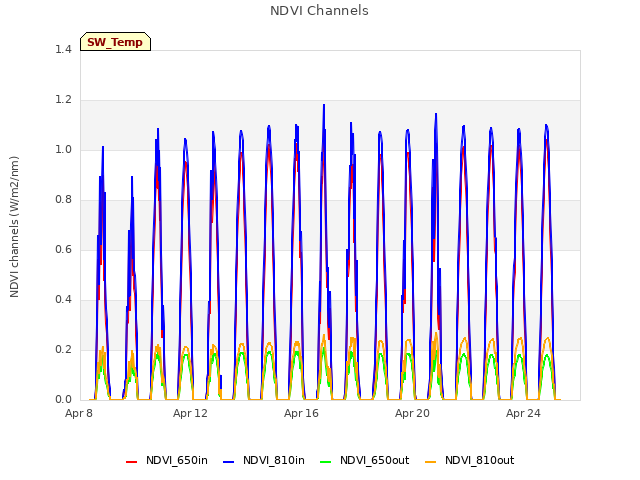Click the y-axis title NDVI channels (W/m2/nm)
Screen dimensions: 640x480
pyautogui.click(x=14, y=227)
